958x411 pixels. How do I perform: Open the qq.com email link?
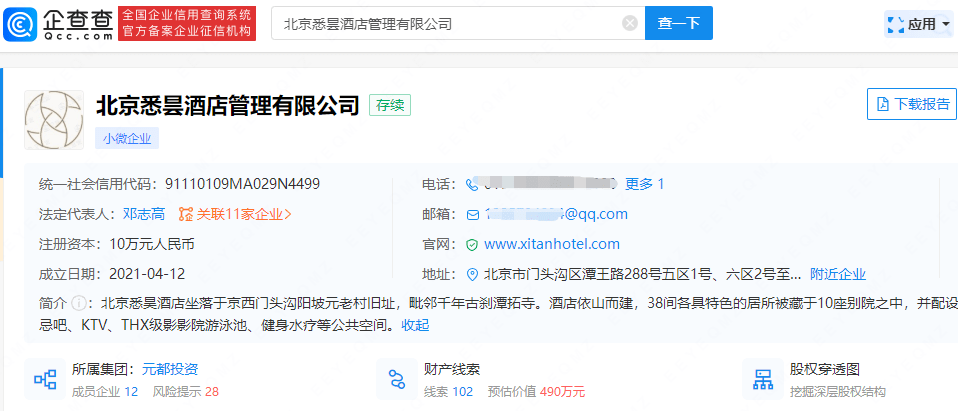click(556, 214)
